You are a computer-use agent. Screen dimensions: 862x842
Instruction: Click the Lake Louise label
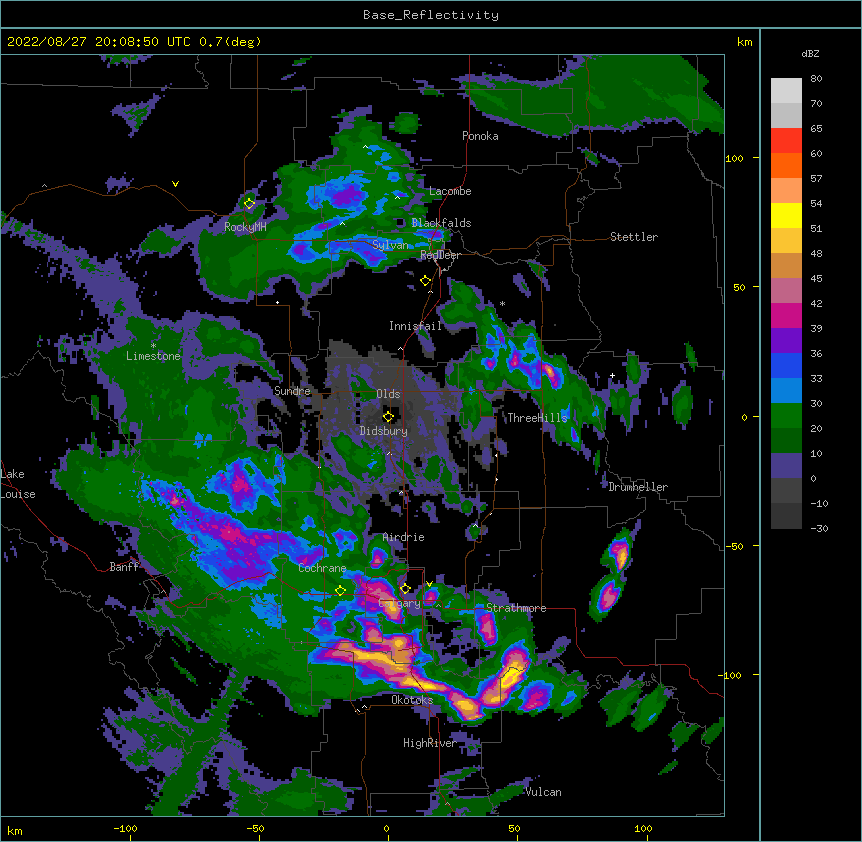[18, 484]
